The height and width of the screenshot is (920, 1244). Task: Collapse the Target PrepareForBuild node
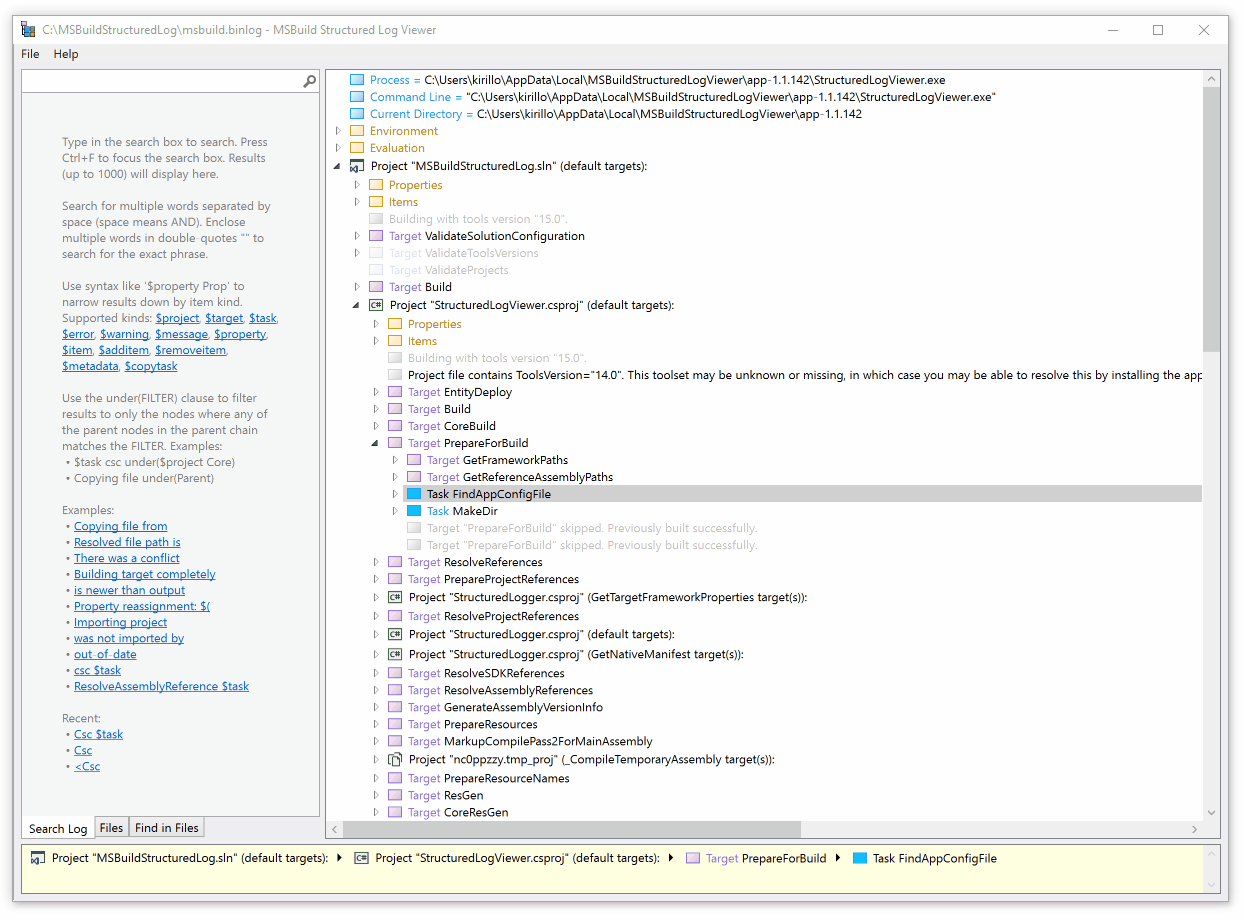pos(376,443)
